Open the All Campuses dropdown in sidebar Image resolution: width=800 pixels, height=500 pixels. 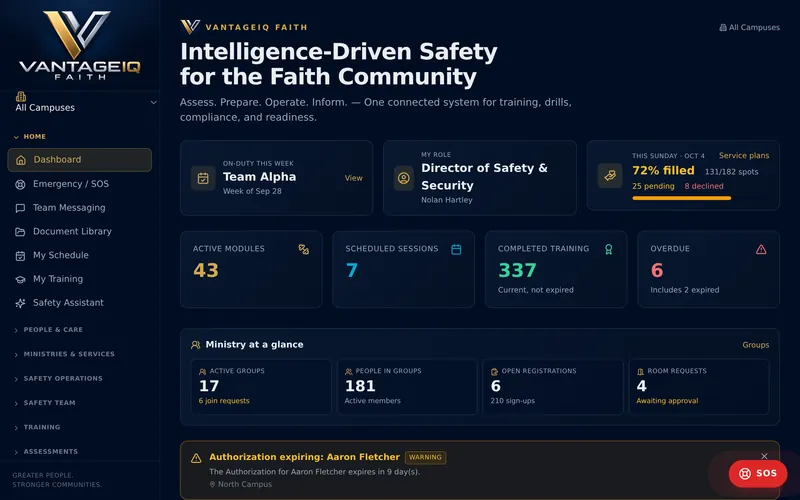pos(84,103)
